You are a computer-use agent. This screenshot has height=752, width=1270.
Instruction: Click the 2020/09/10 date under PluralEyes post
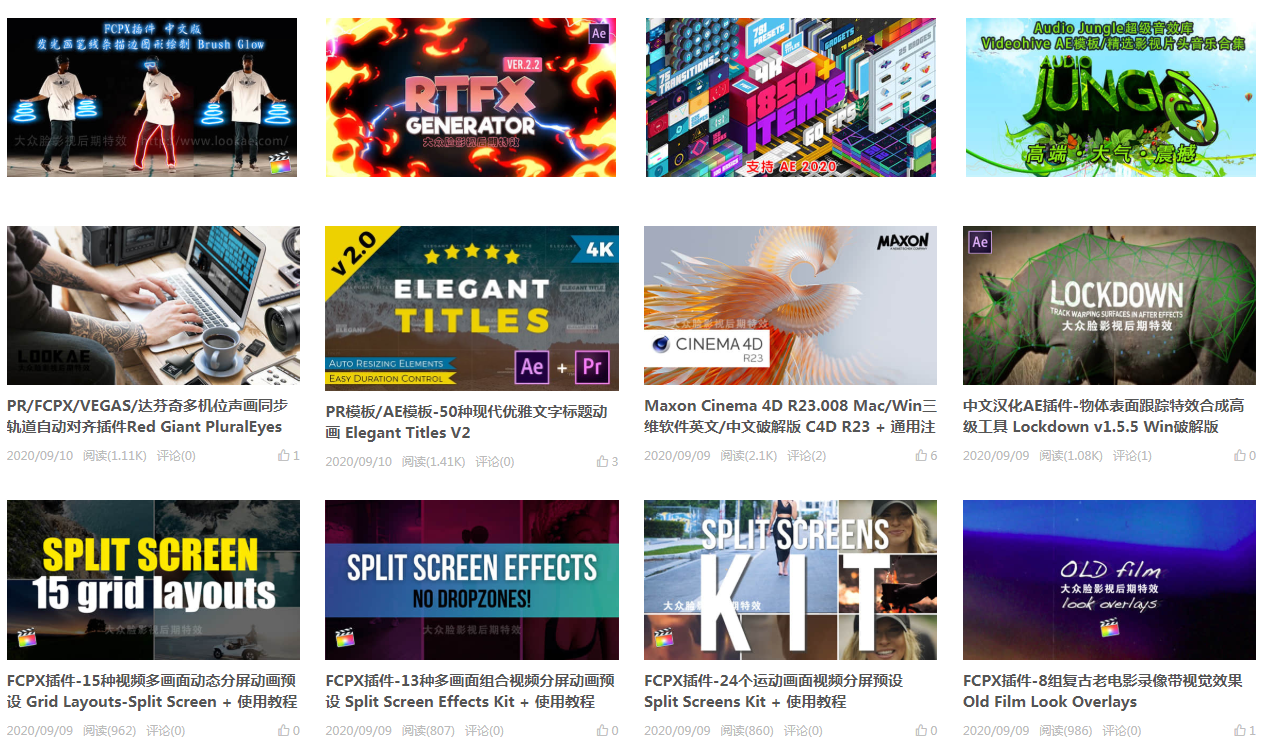pos(40,456)
